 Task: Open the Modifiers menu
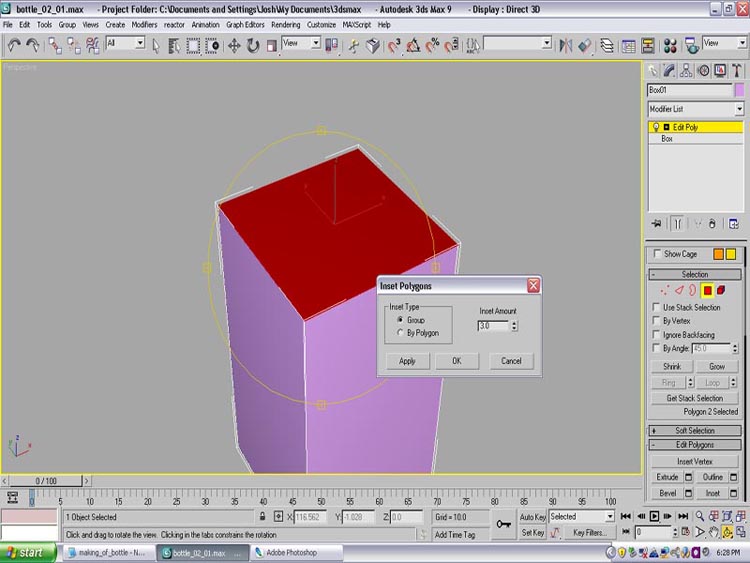[144, 24]
